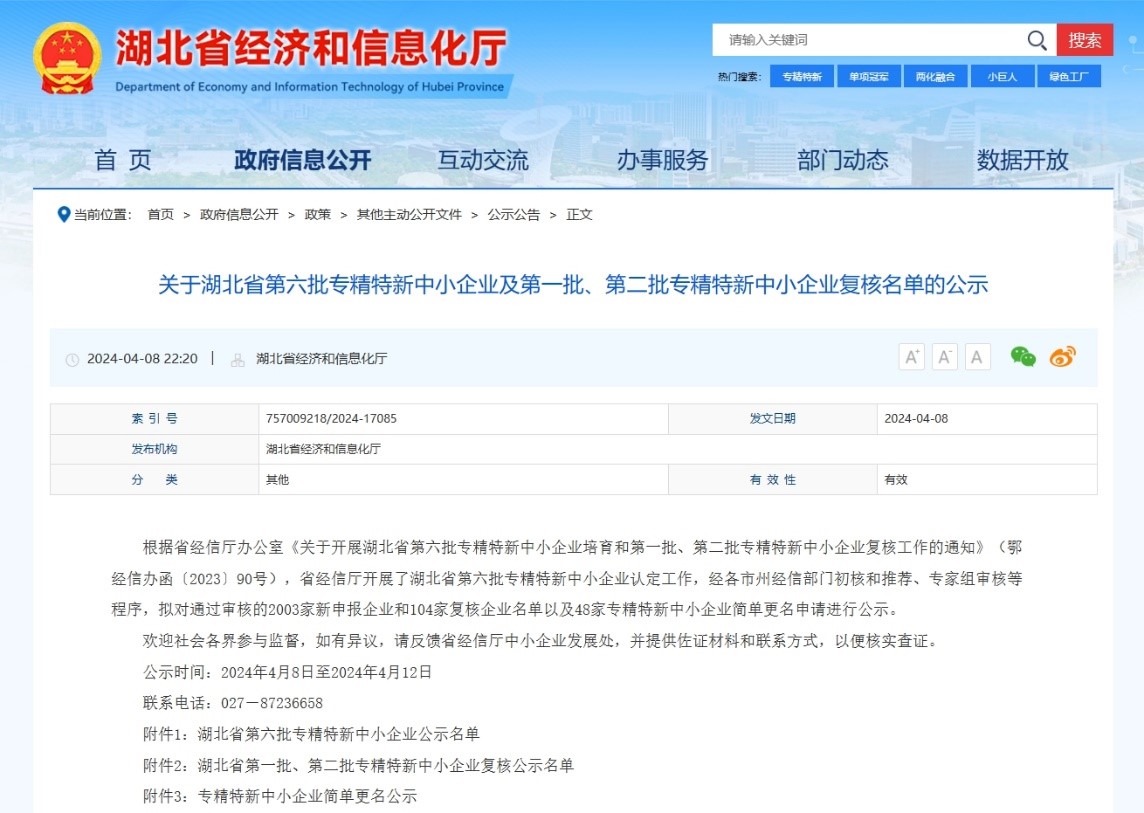Share the article via WeChat icon
Image resolution: width=1144 pixels, height=813 pixels.
1023,357
